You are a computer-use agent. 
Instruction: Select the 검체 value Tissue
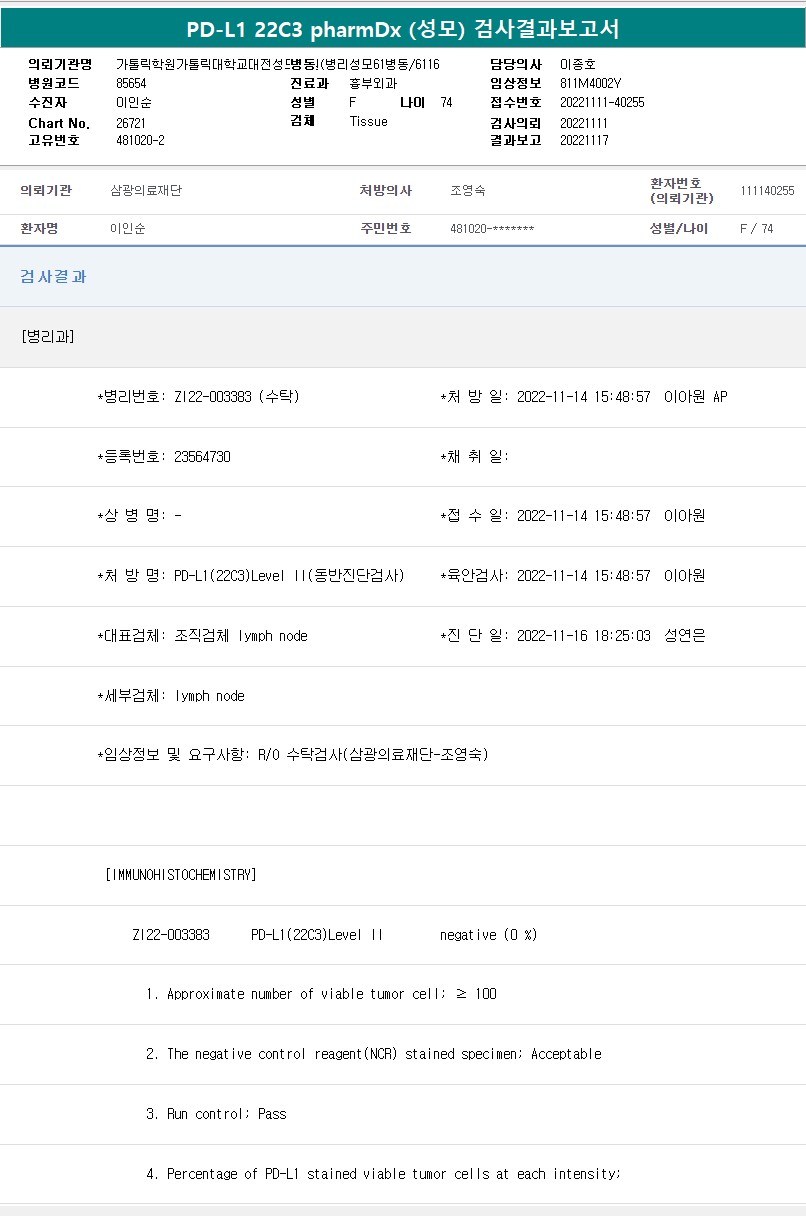(368, 121)
